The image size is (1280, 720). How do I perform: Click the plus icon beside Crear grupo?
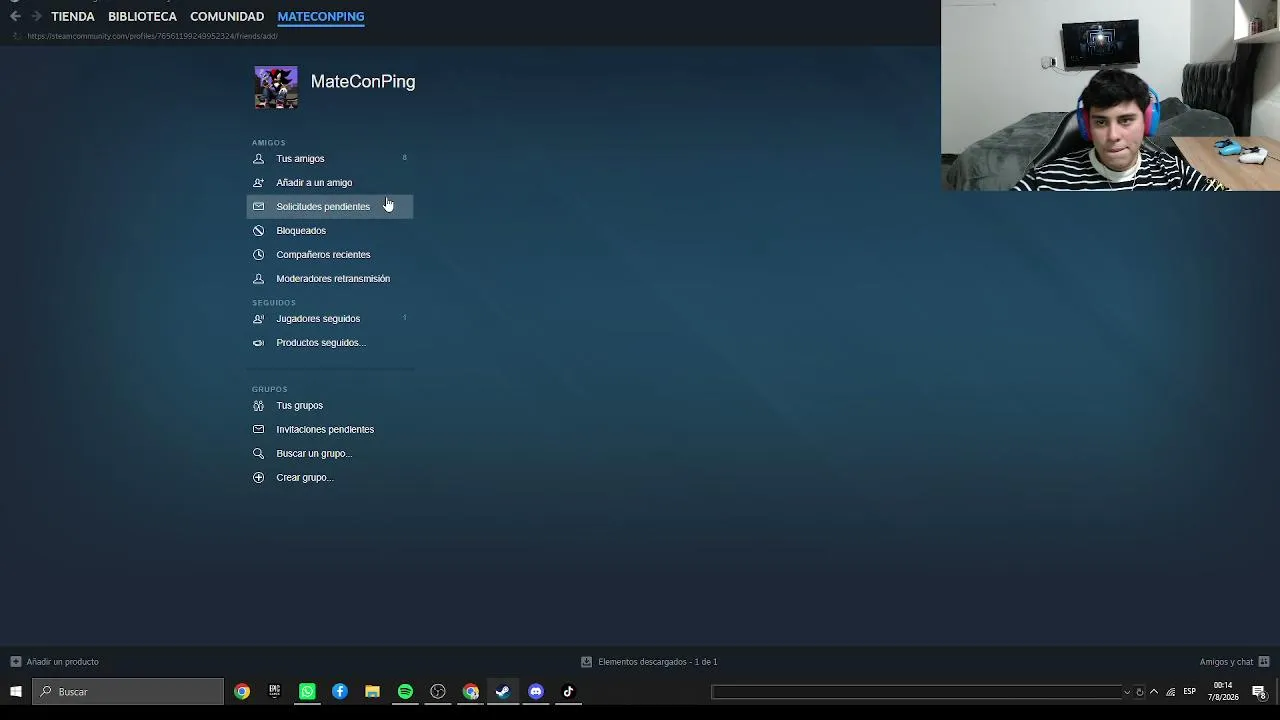pos(258,477)
